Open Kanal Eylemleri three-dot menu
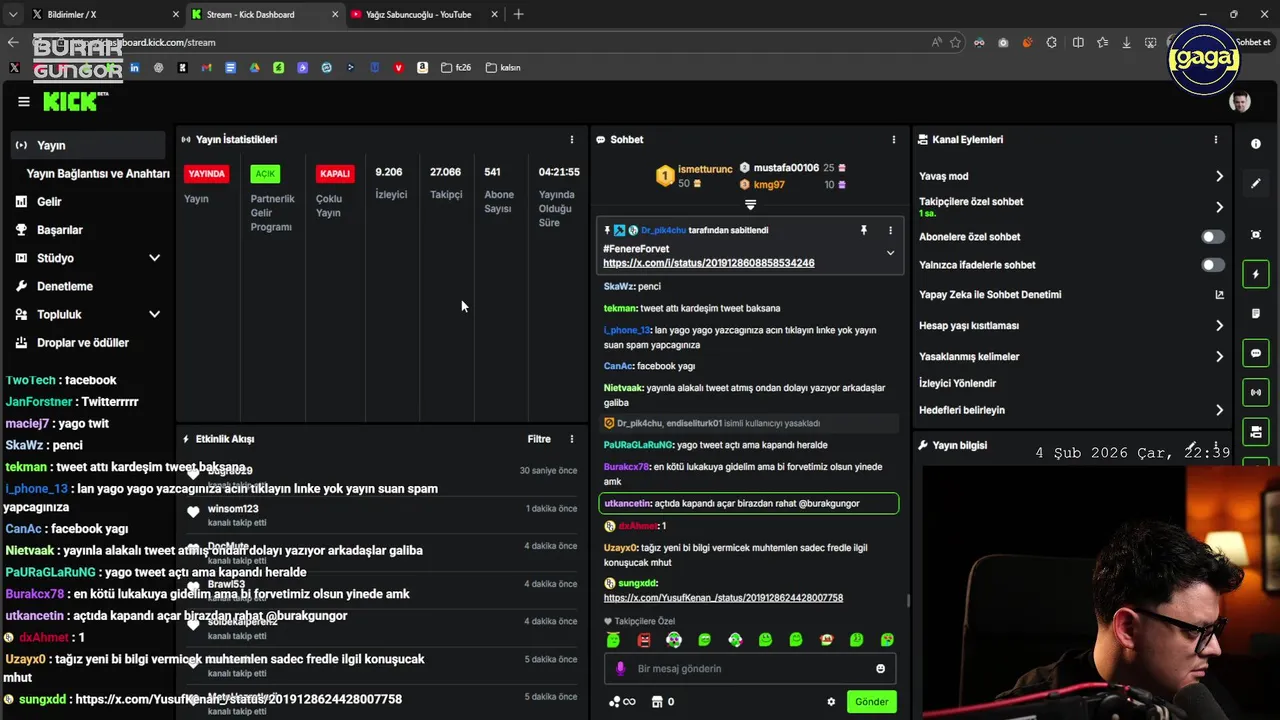 1216,140
